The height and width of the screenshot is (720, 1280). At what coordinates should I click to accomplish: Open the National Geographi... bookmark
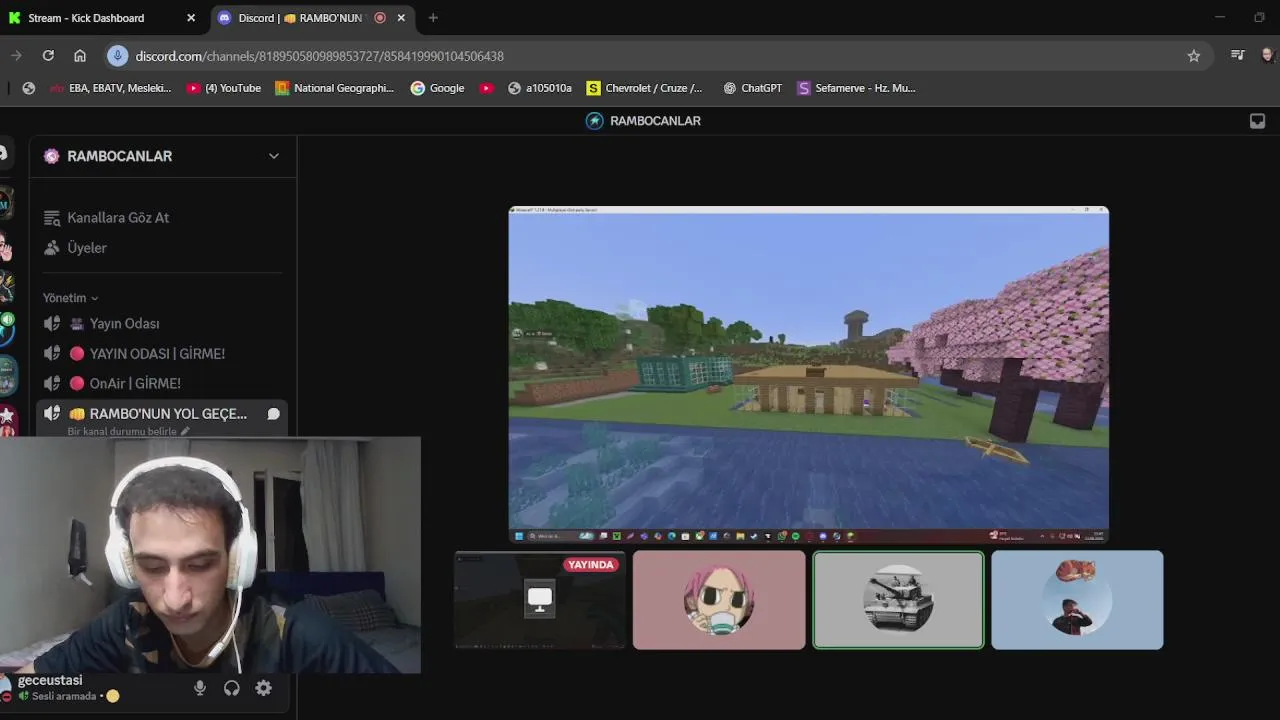click(335, 88)
